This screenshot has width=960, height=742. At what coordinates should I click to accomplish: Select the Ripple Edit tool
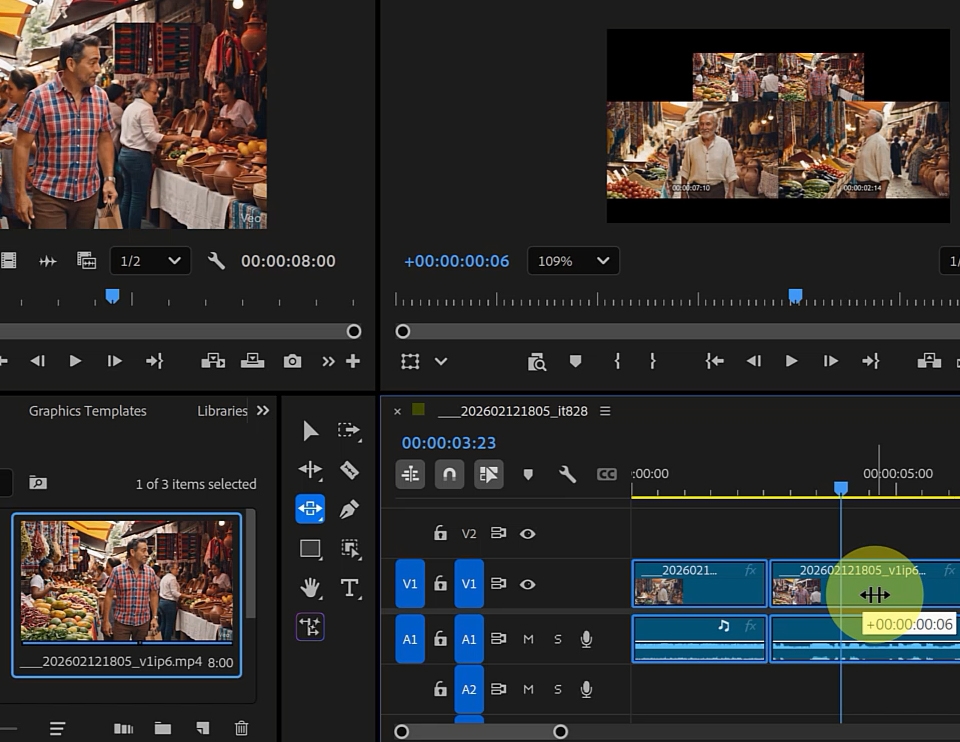[x=310, y=470]
